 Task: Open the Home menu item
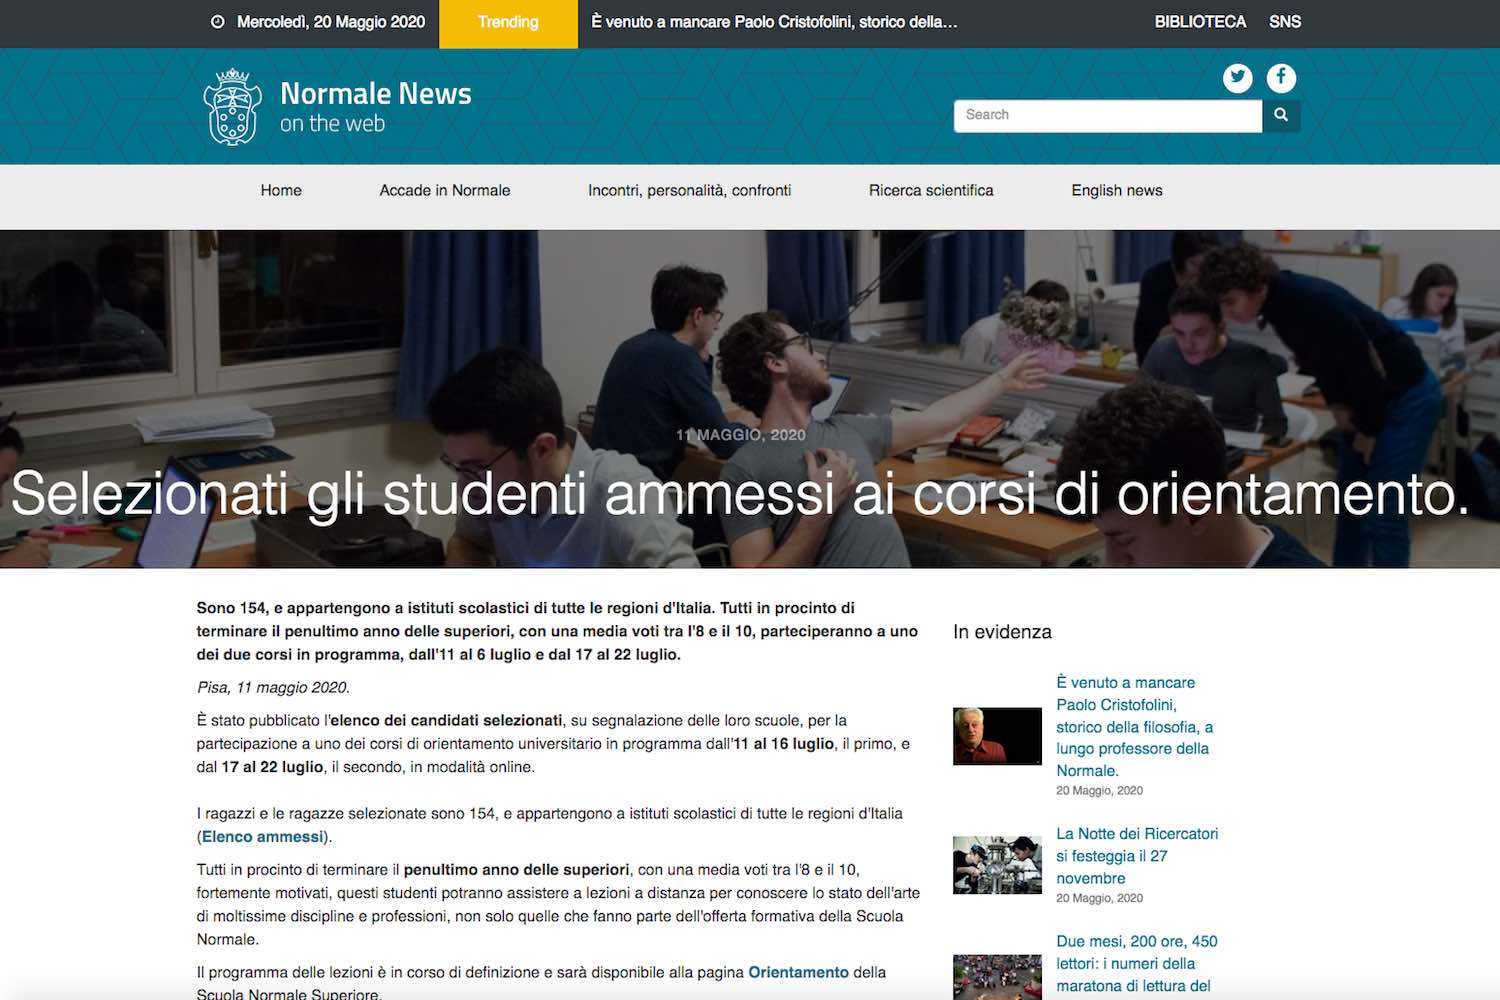281,191
